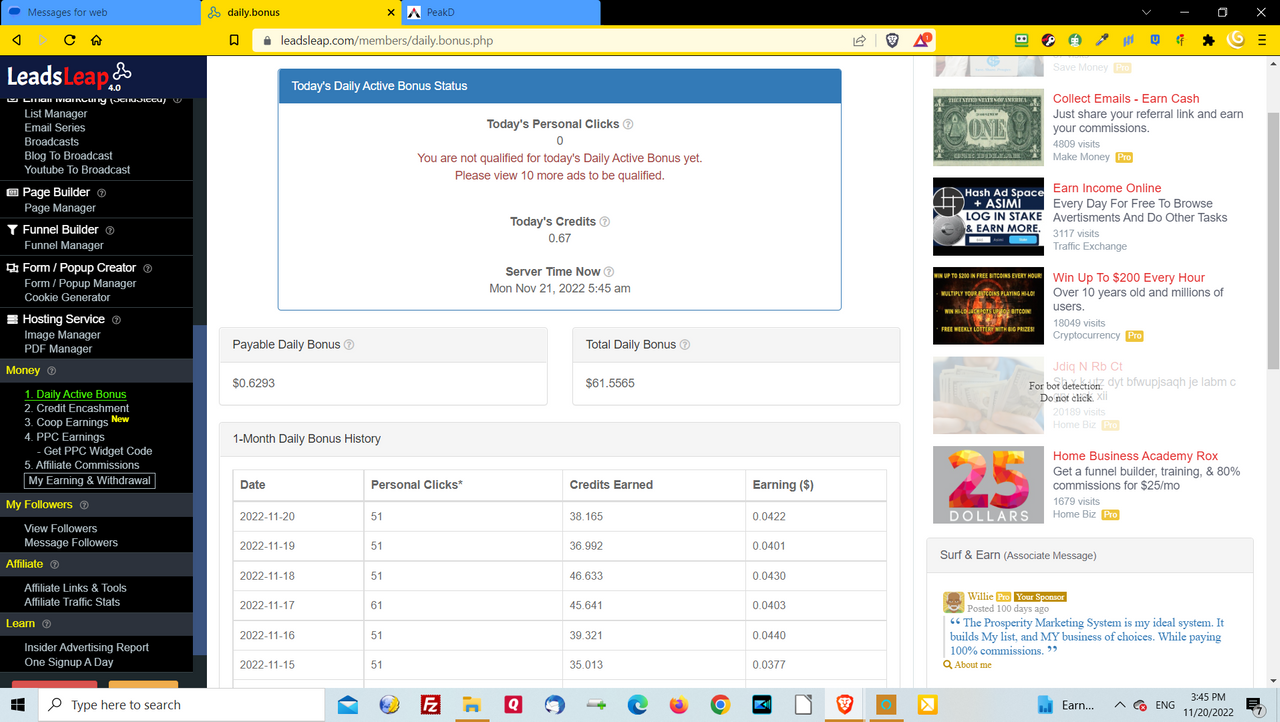The width and height of the screenshot is (1280, 722).
Task: Click the help icon next to Today's Personal Clicks
Action: (628, 124)
